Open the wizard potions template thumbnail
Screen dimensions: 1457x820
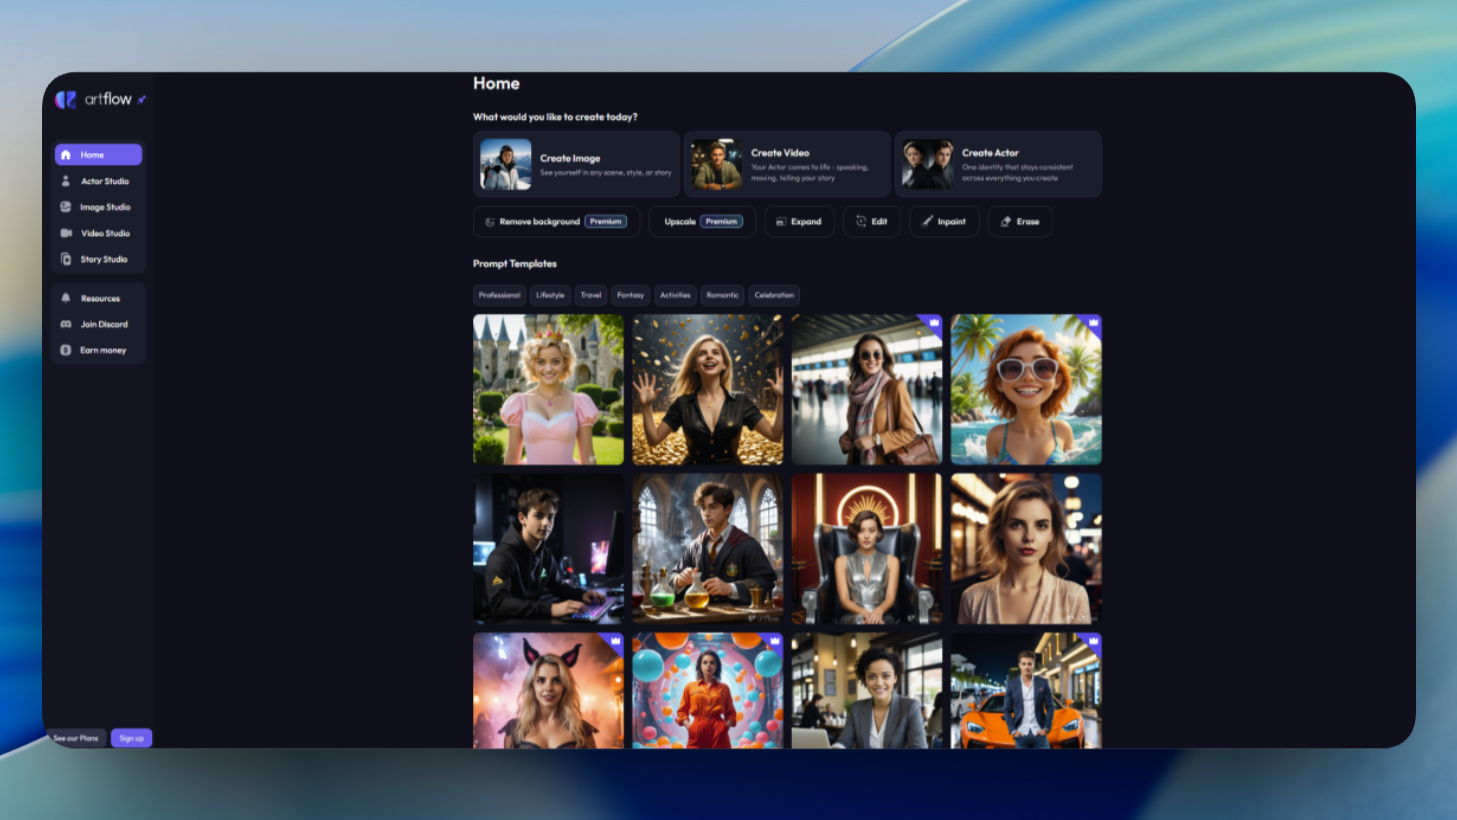[x=708, y=549]
